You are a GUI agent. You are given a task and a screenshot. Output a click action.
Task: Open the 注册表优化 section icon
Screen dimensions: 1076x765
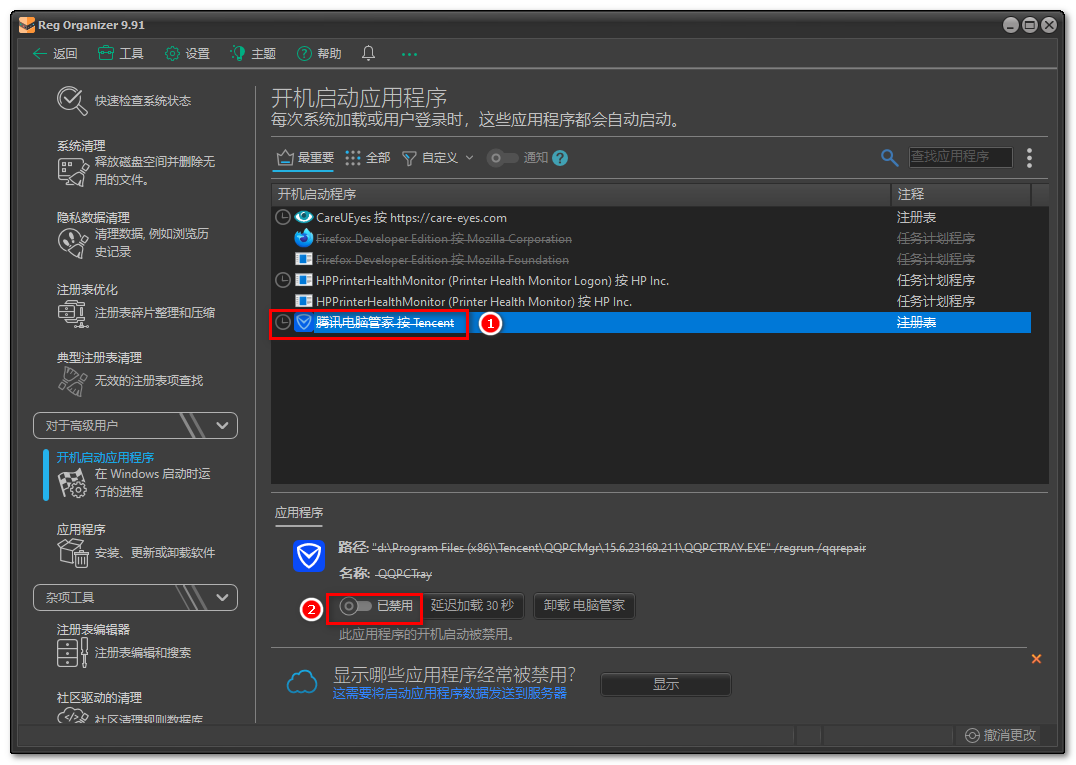point(73,314)
